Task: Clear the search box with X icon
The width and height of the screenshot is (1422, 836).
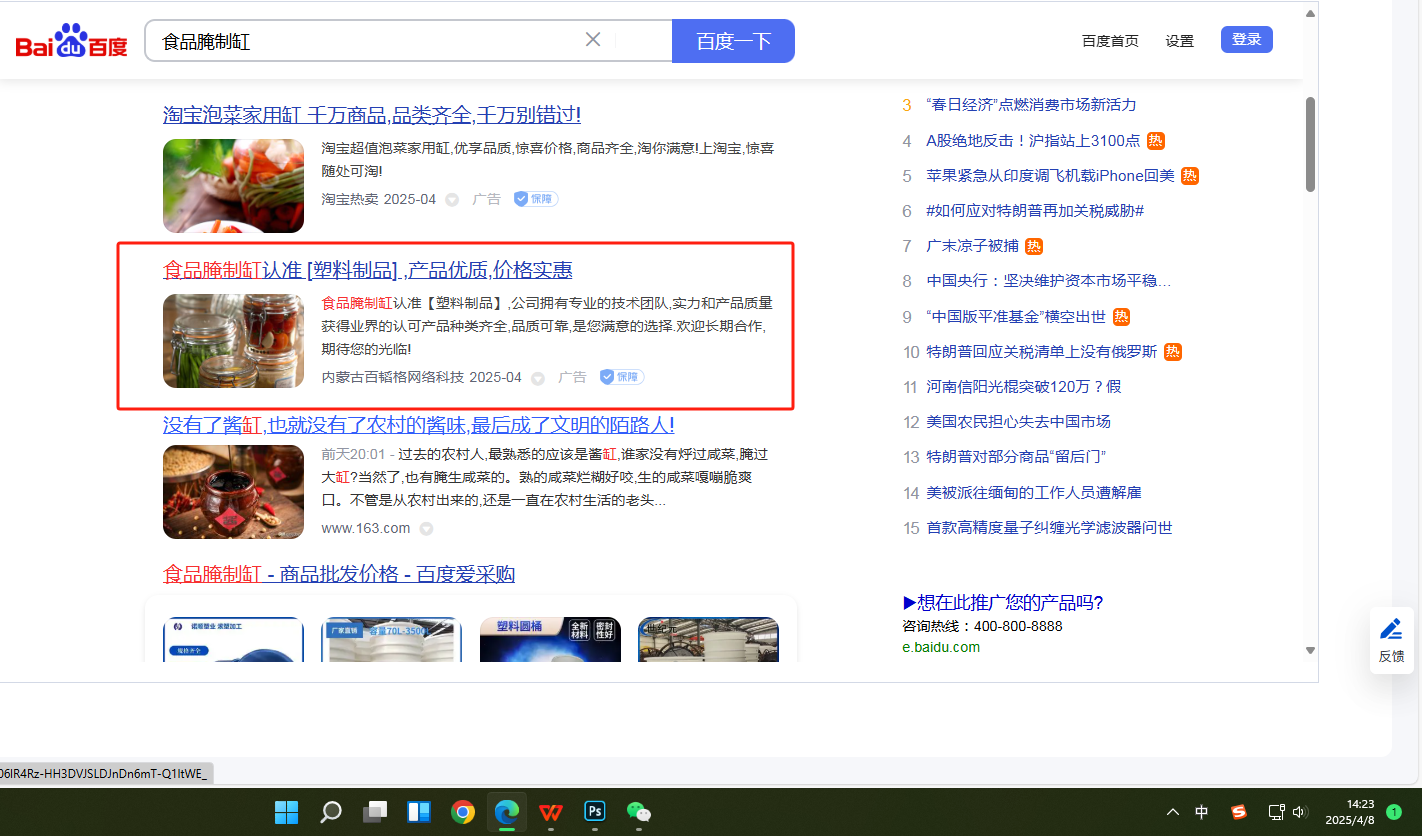Action: 593,40
